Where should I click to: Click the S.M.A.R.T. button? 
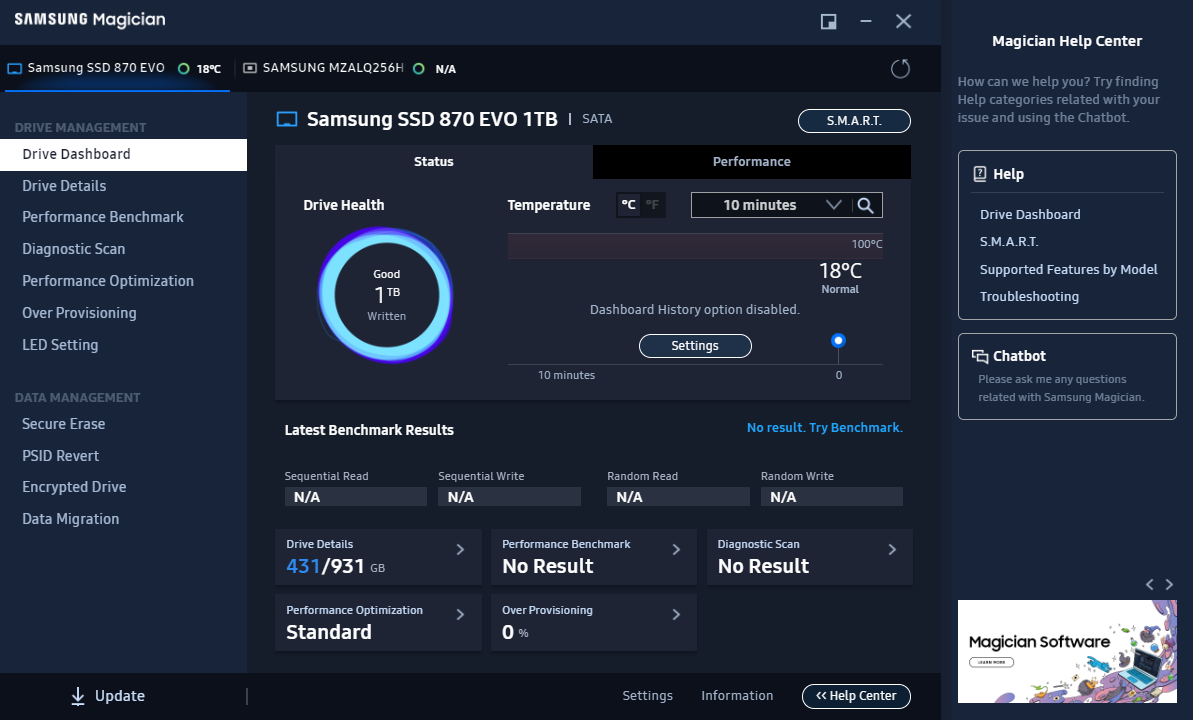(854, 121)
